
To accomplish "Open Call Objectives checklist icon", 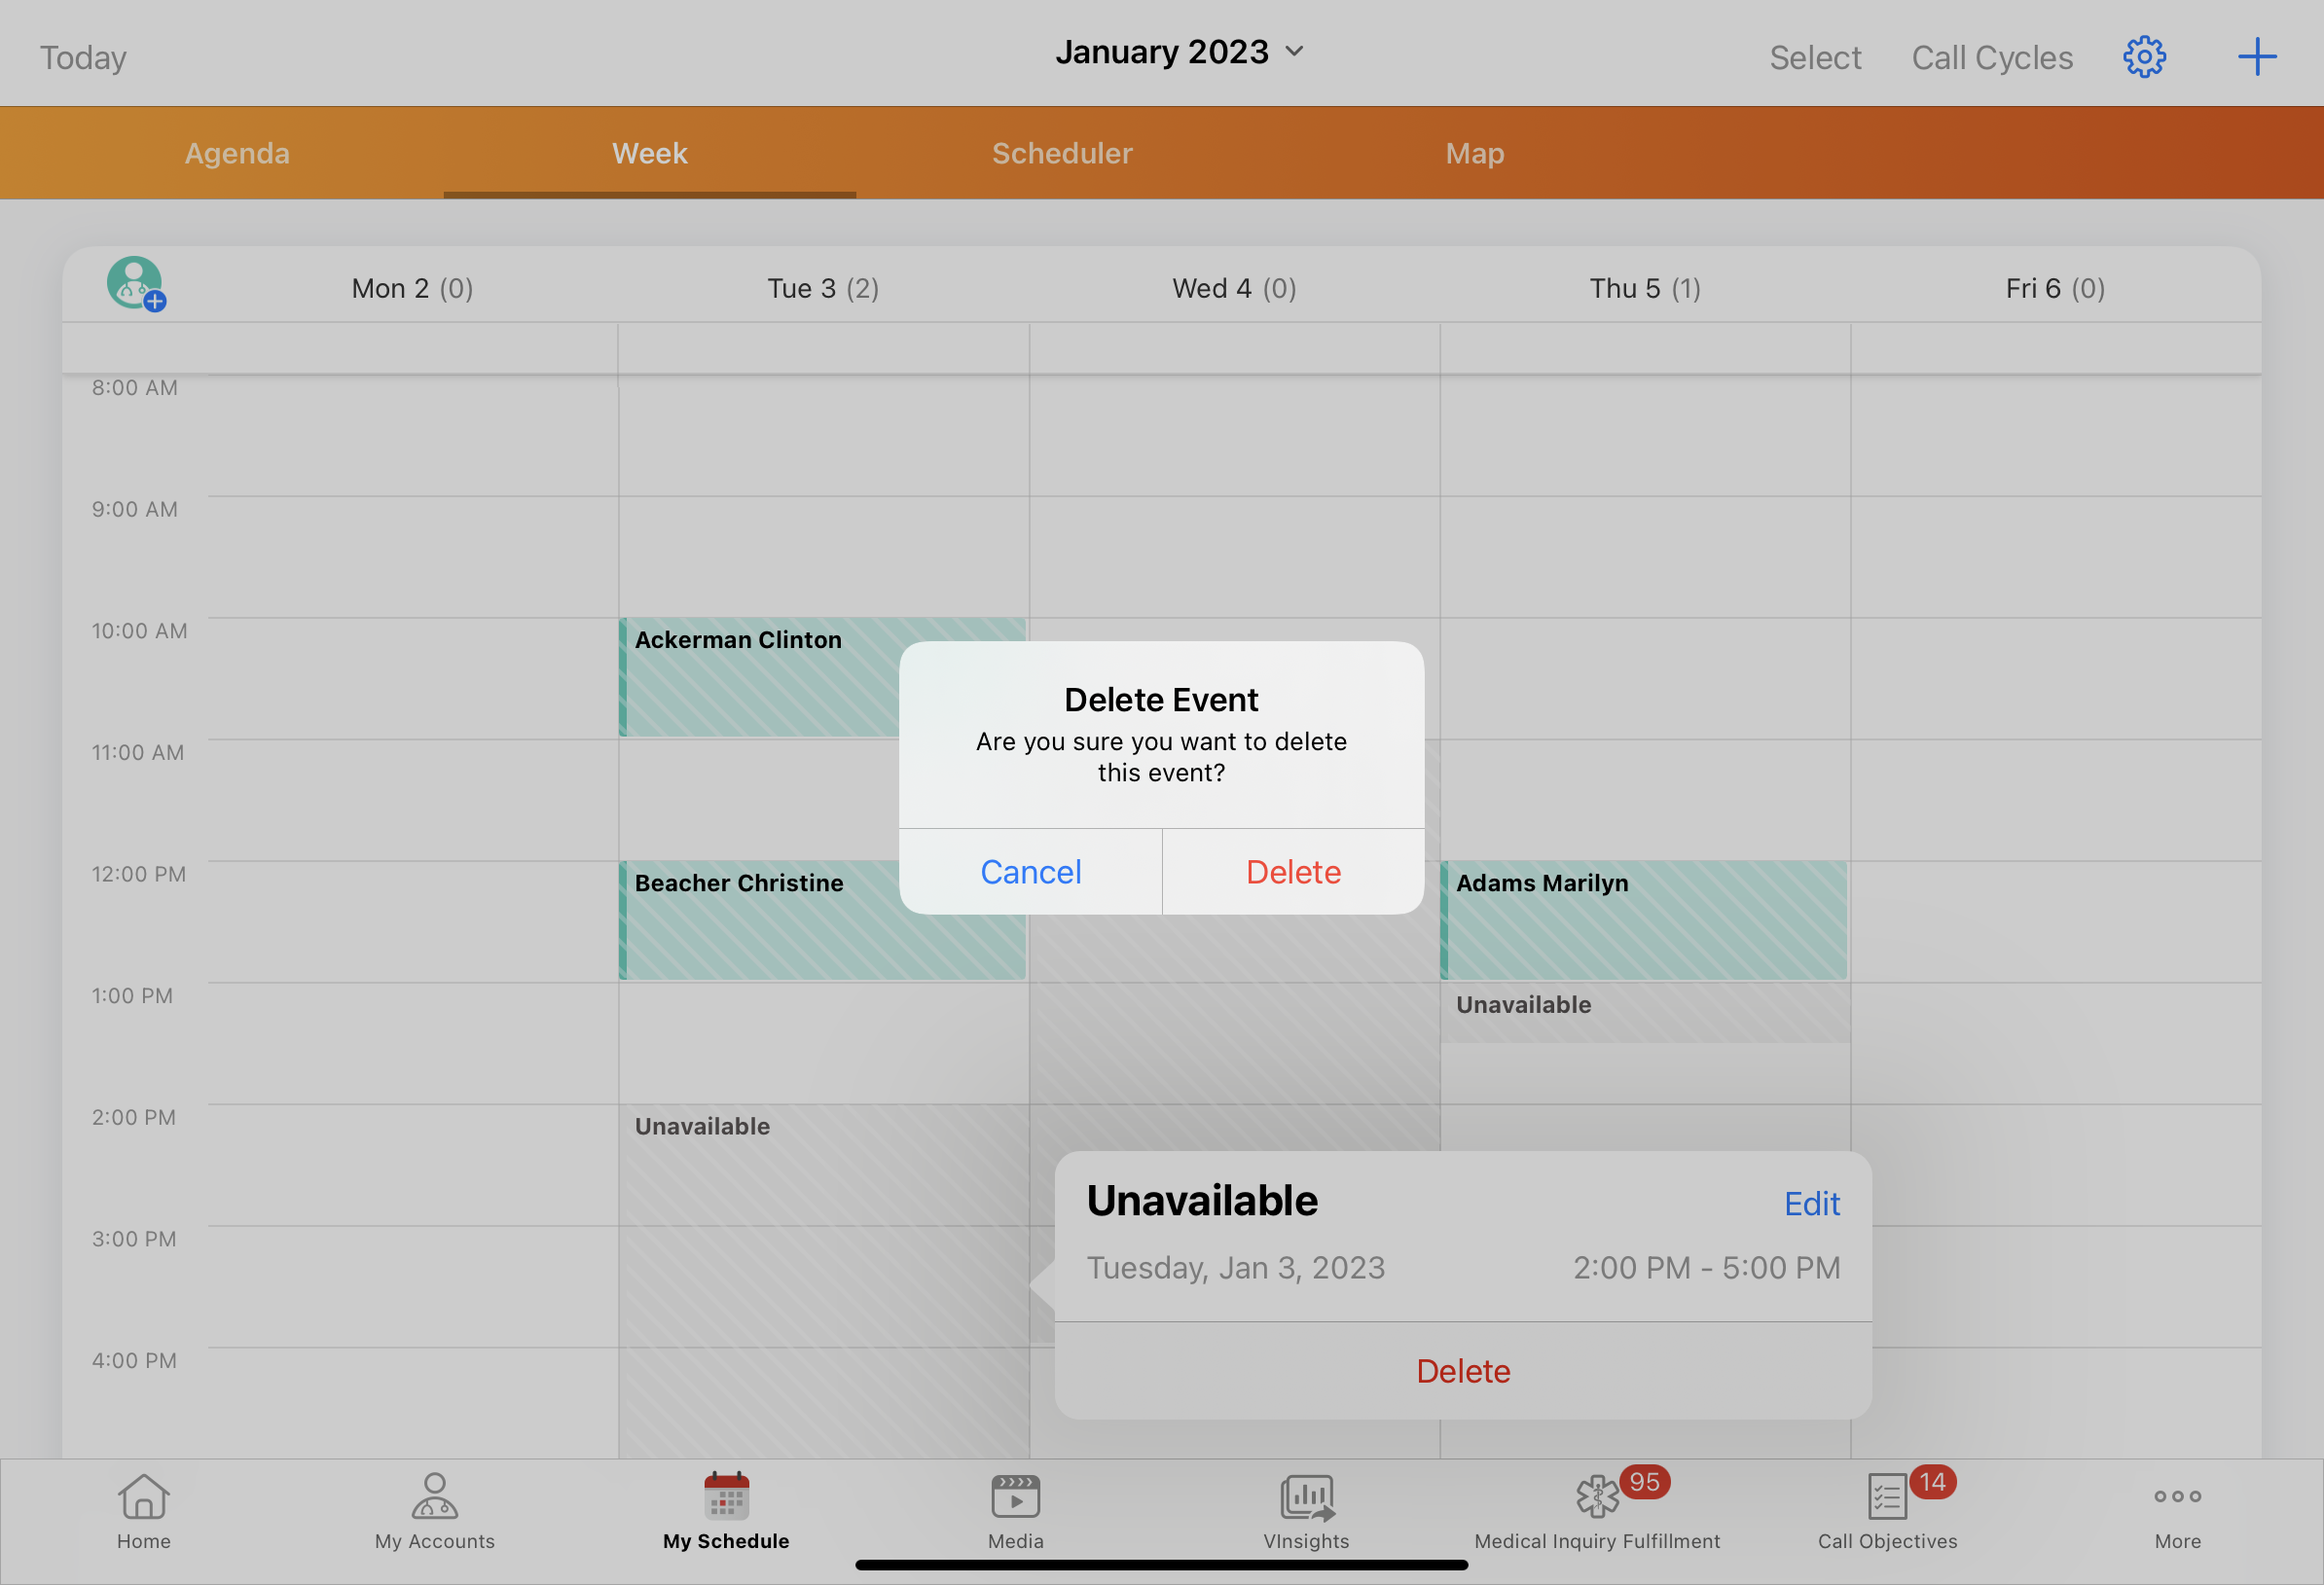I will click(x=1887, y=1510).
